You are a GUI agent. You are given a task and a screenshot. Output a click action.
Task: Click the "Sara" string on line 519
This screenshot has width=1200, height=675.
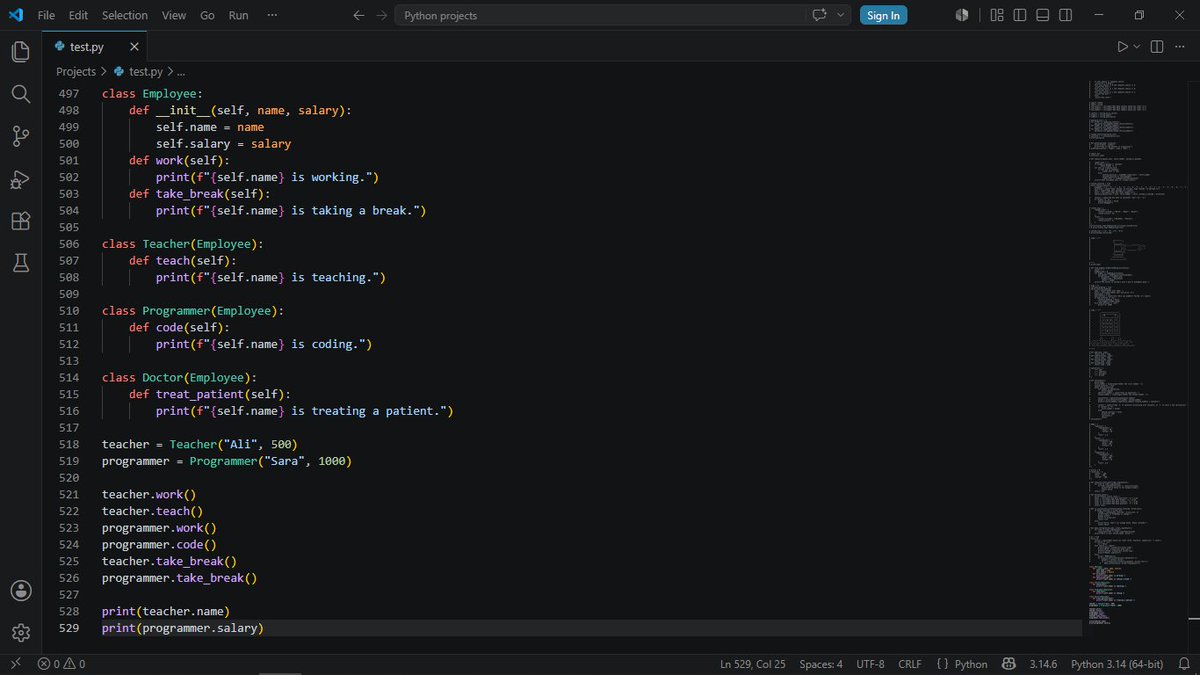pos(284,461)
